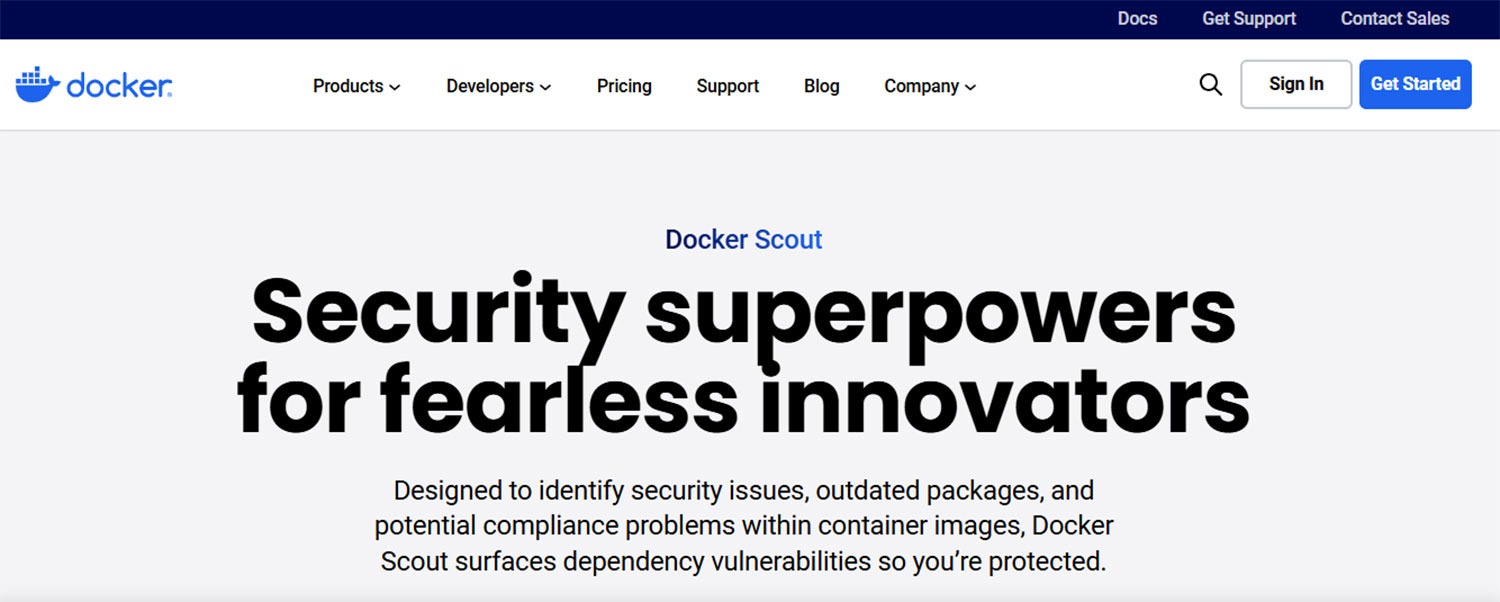
Task: Click the Sign In button
Action: (1296, 84)
